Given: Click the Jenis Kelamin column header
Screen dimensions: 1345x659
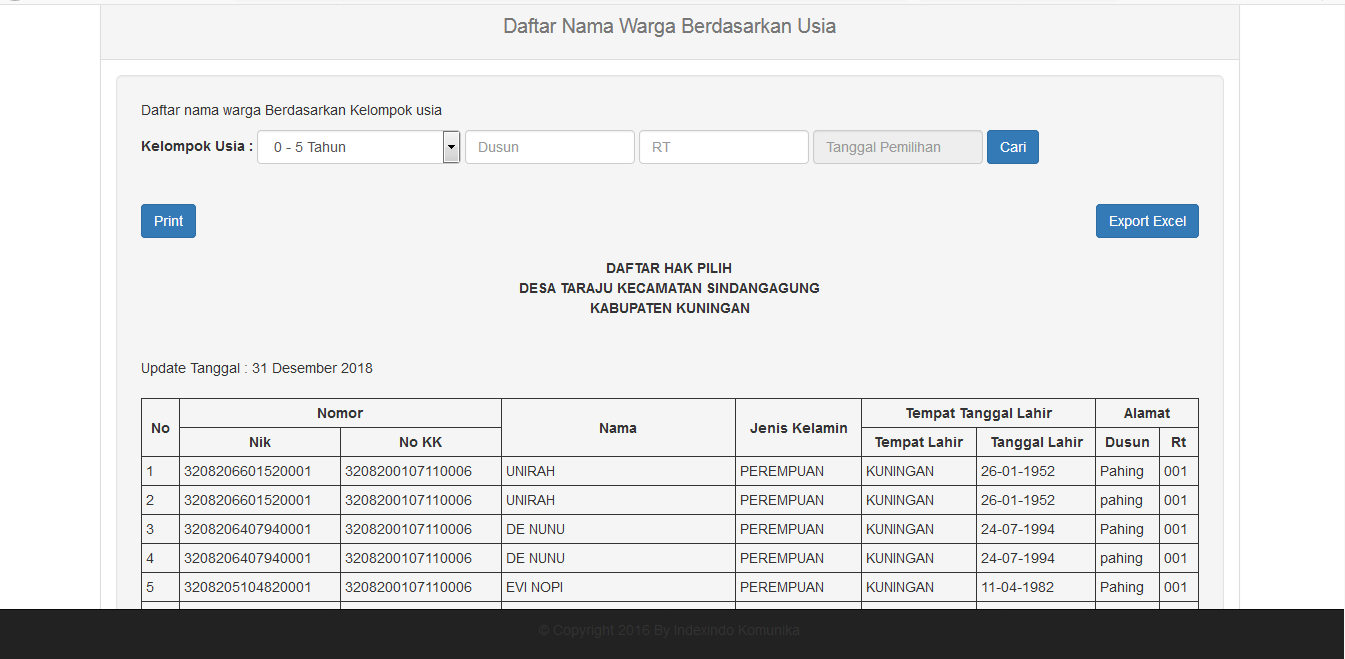Looking at the screenshot, I should 798,428.
